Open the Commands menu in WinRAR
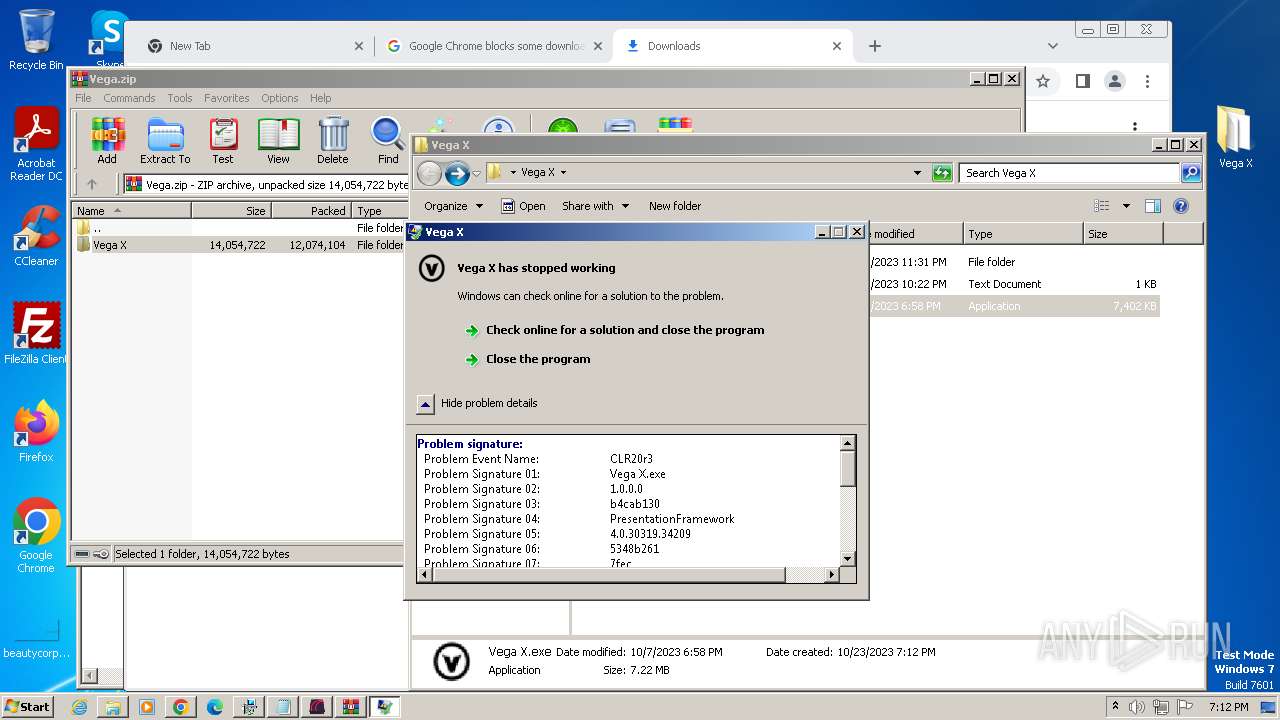This screenshot has height=720, width=1280. pos(129,98)
